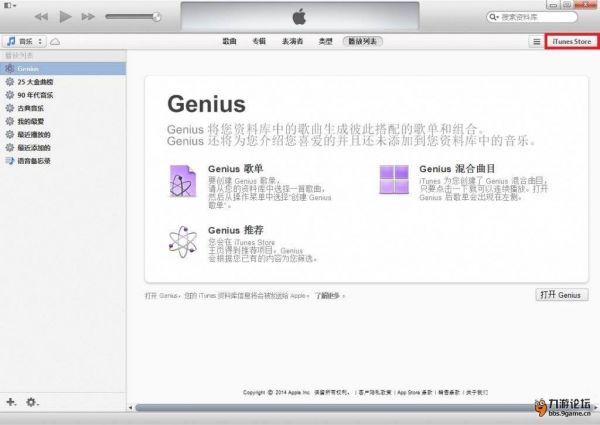Select the 播放列表 tab
The width and height of the screenshot is (600, 425).
[361, 42]
